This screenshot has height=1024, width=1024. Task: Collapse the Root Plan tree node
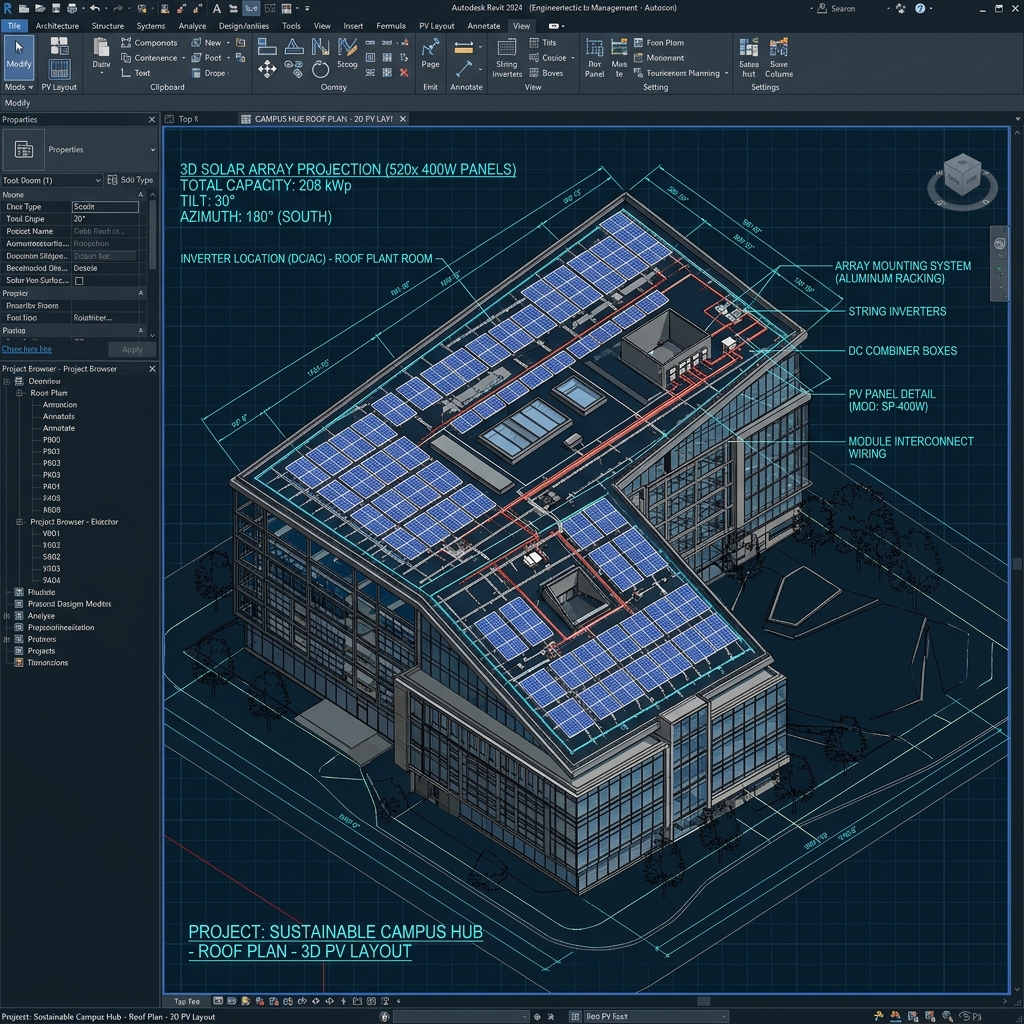[19, 393]
